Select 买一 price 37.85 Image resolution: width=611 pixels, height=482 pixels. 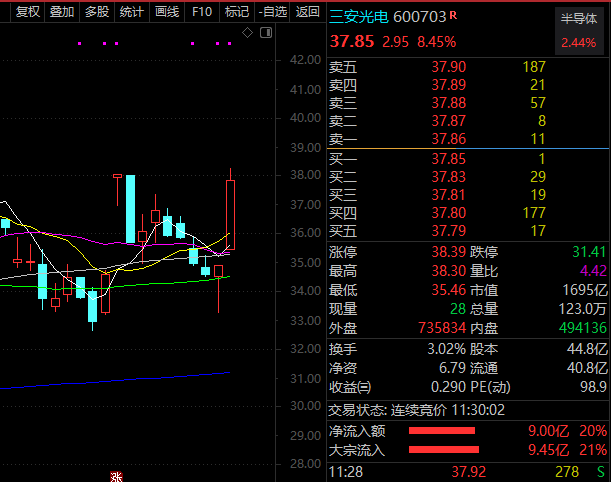[x=449, y=159]
